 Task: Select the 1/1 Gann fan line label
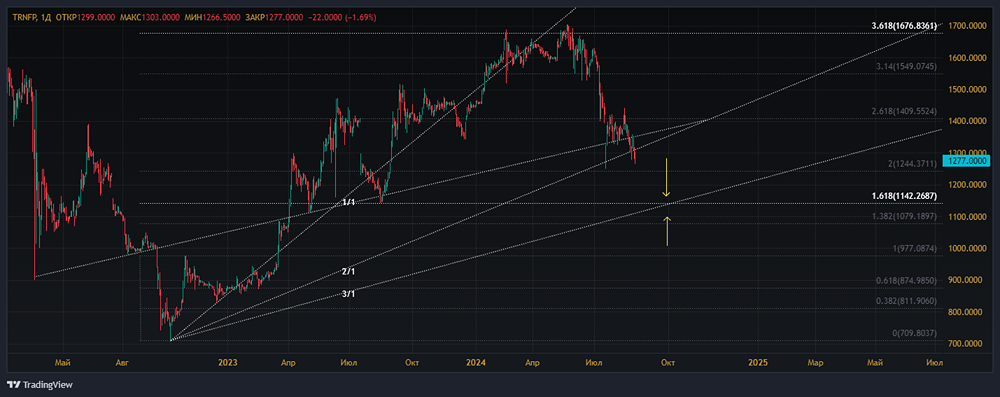348,202
